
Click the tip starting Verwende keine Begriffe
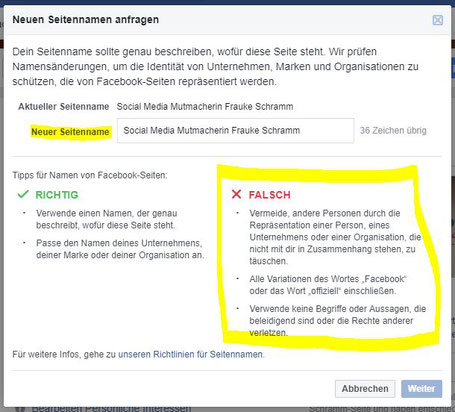[337, 321]
